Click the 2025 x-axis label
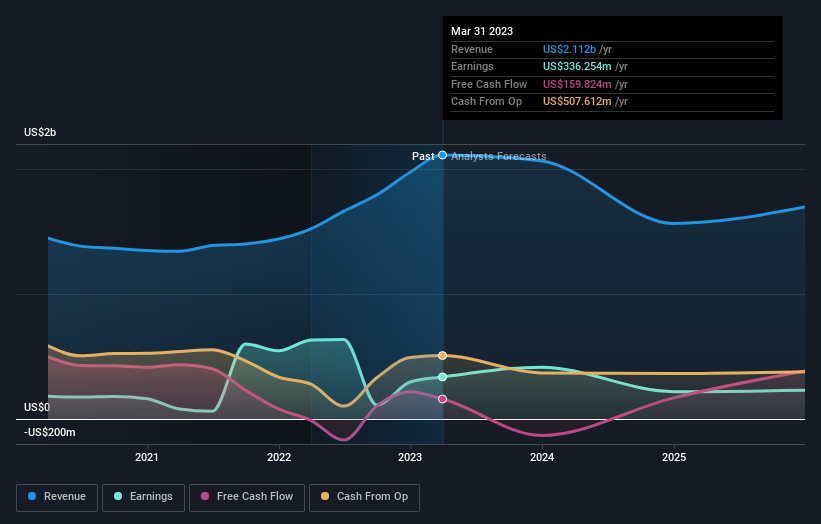The image size is (821, 524). [674, 457]
